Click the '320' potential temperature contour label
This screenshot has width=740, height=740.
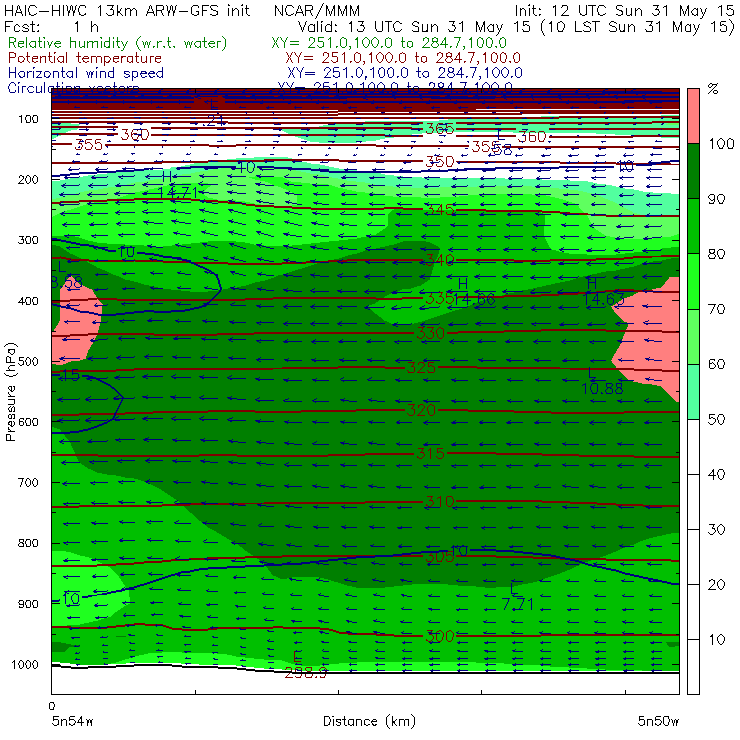click(x=421, y=410)
